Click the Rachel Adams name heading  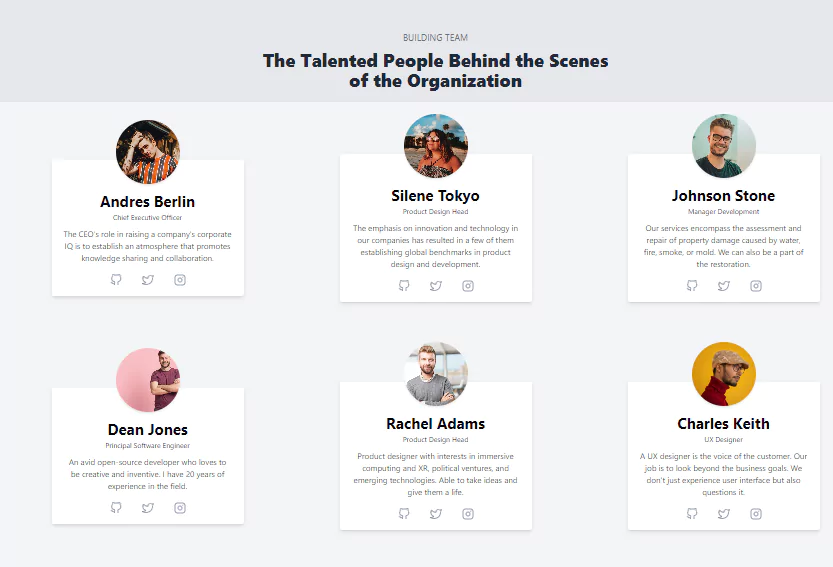pyautogui.click(x=436, y=424)
